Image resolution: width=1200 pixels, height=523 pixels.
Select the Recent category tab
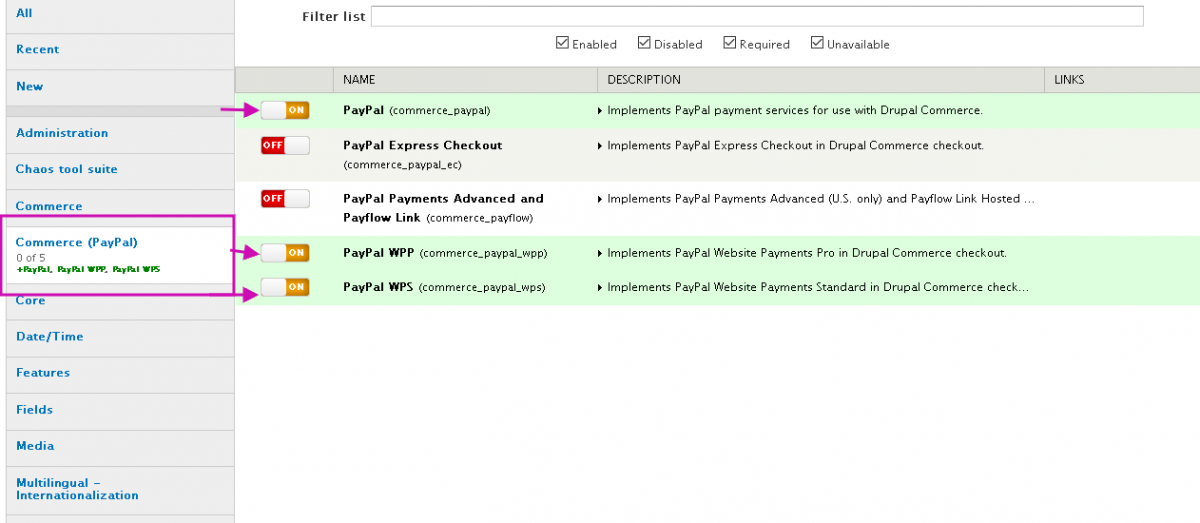click(120, 49)
